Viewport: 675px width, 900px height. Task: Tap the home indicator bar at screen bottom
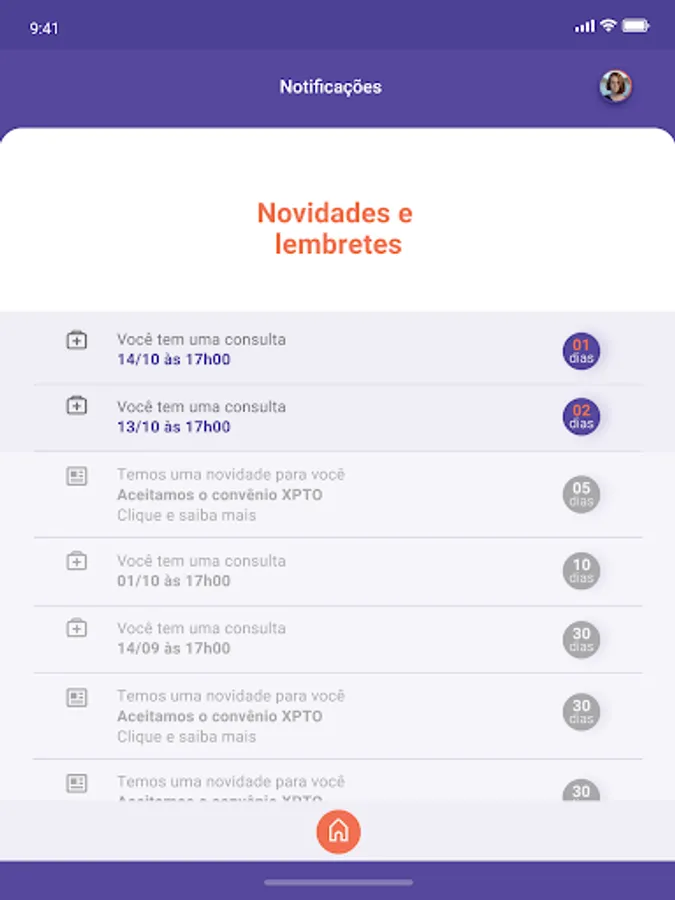tap(337, 884)
